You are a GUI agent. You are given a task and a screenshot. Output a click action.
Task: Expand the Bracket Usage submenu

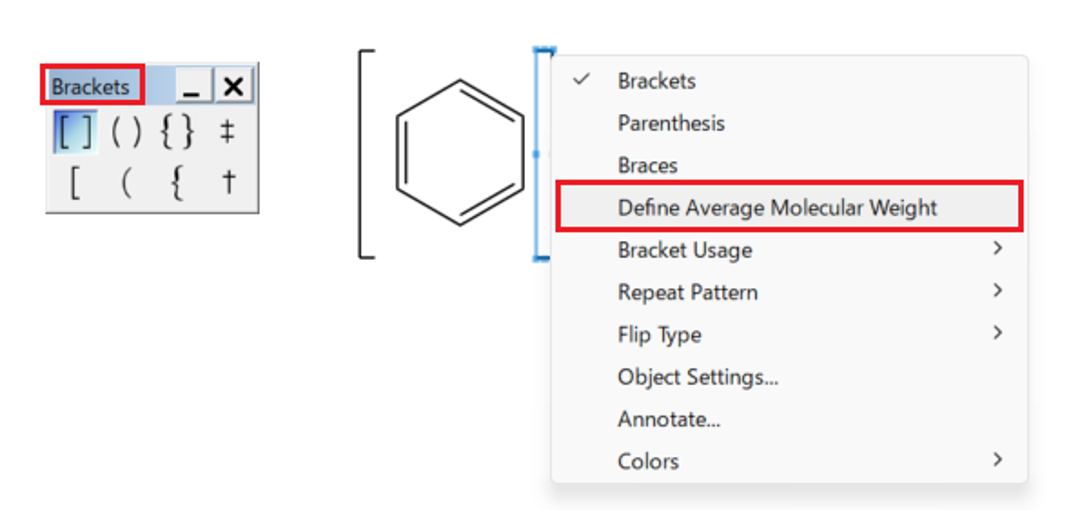point(685,250)
